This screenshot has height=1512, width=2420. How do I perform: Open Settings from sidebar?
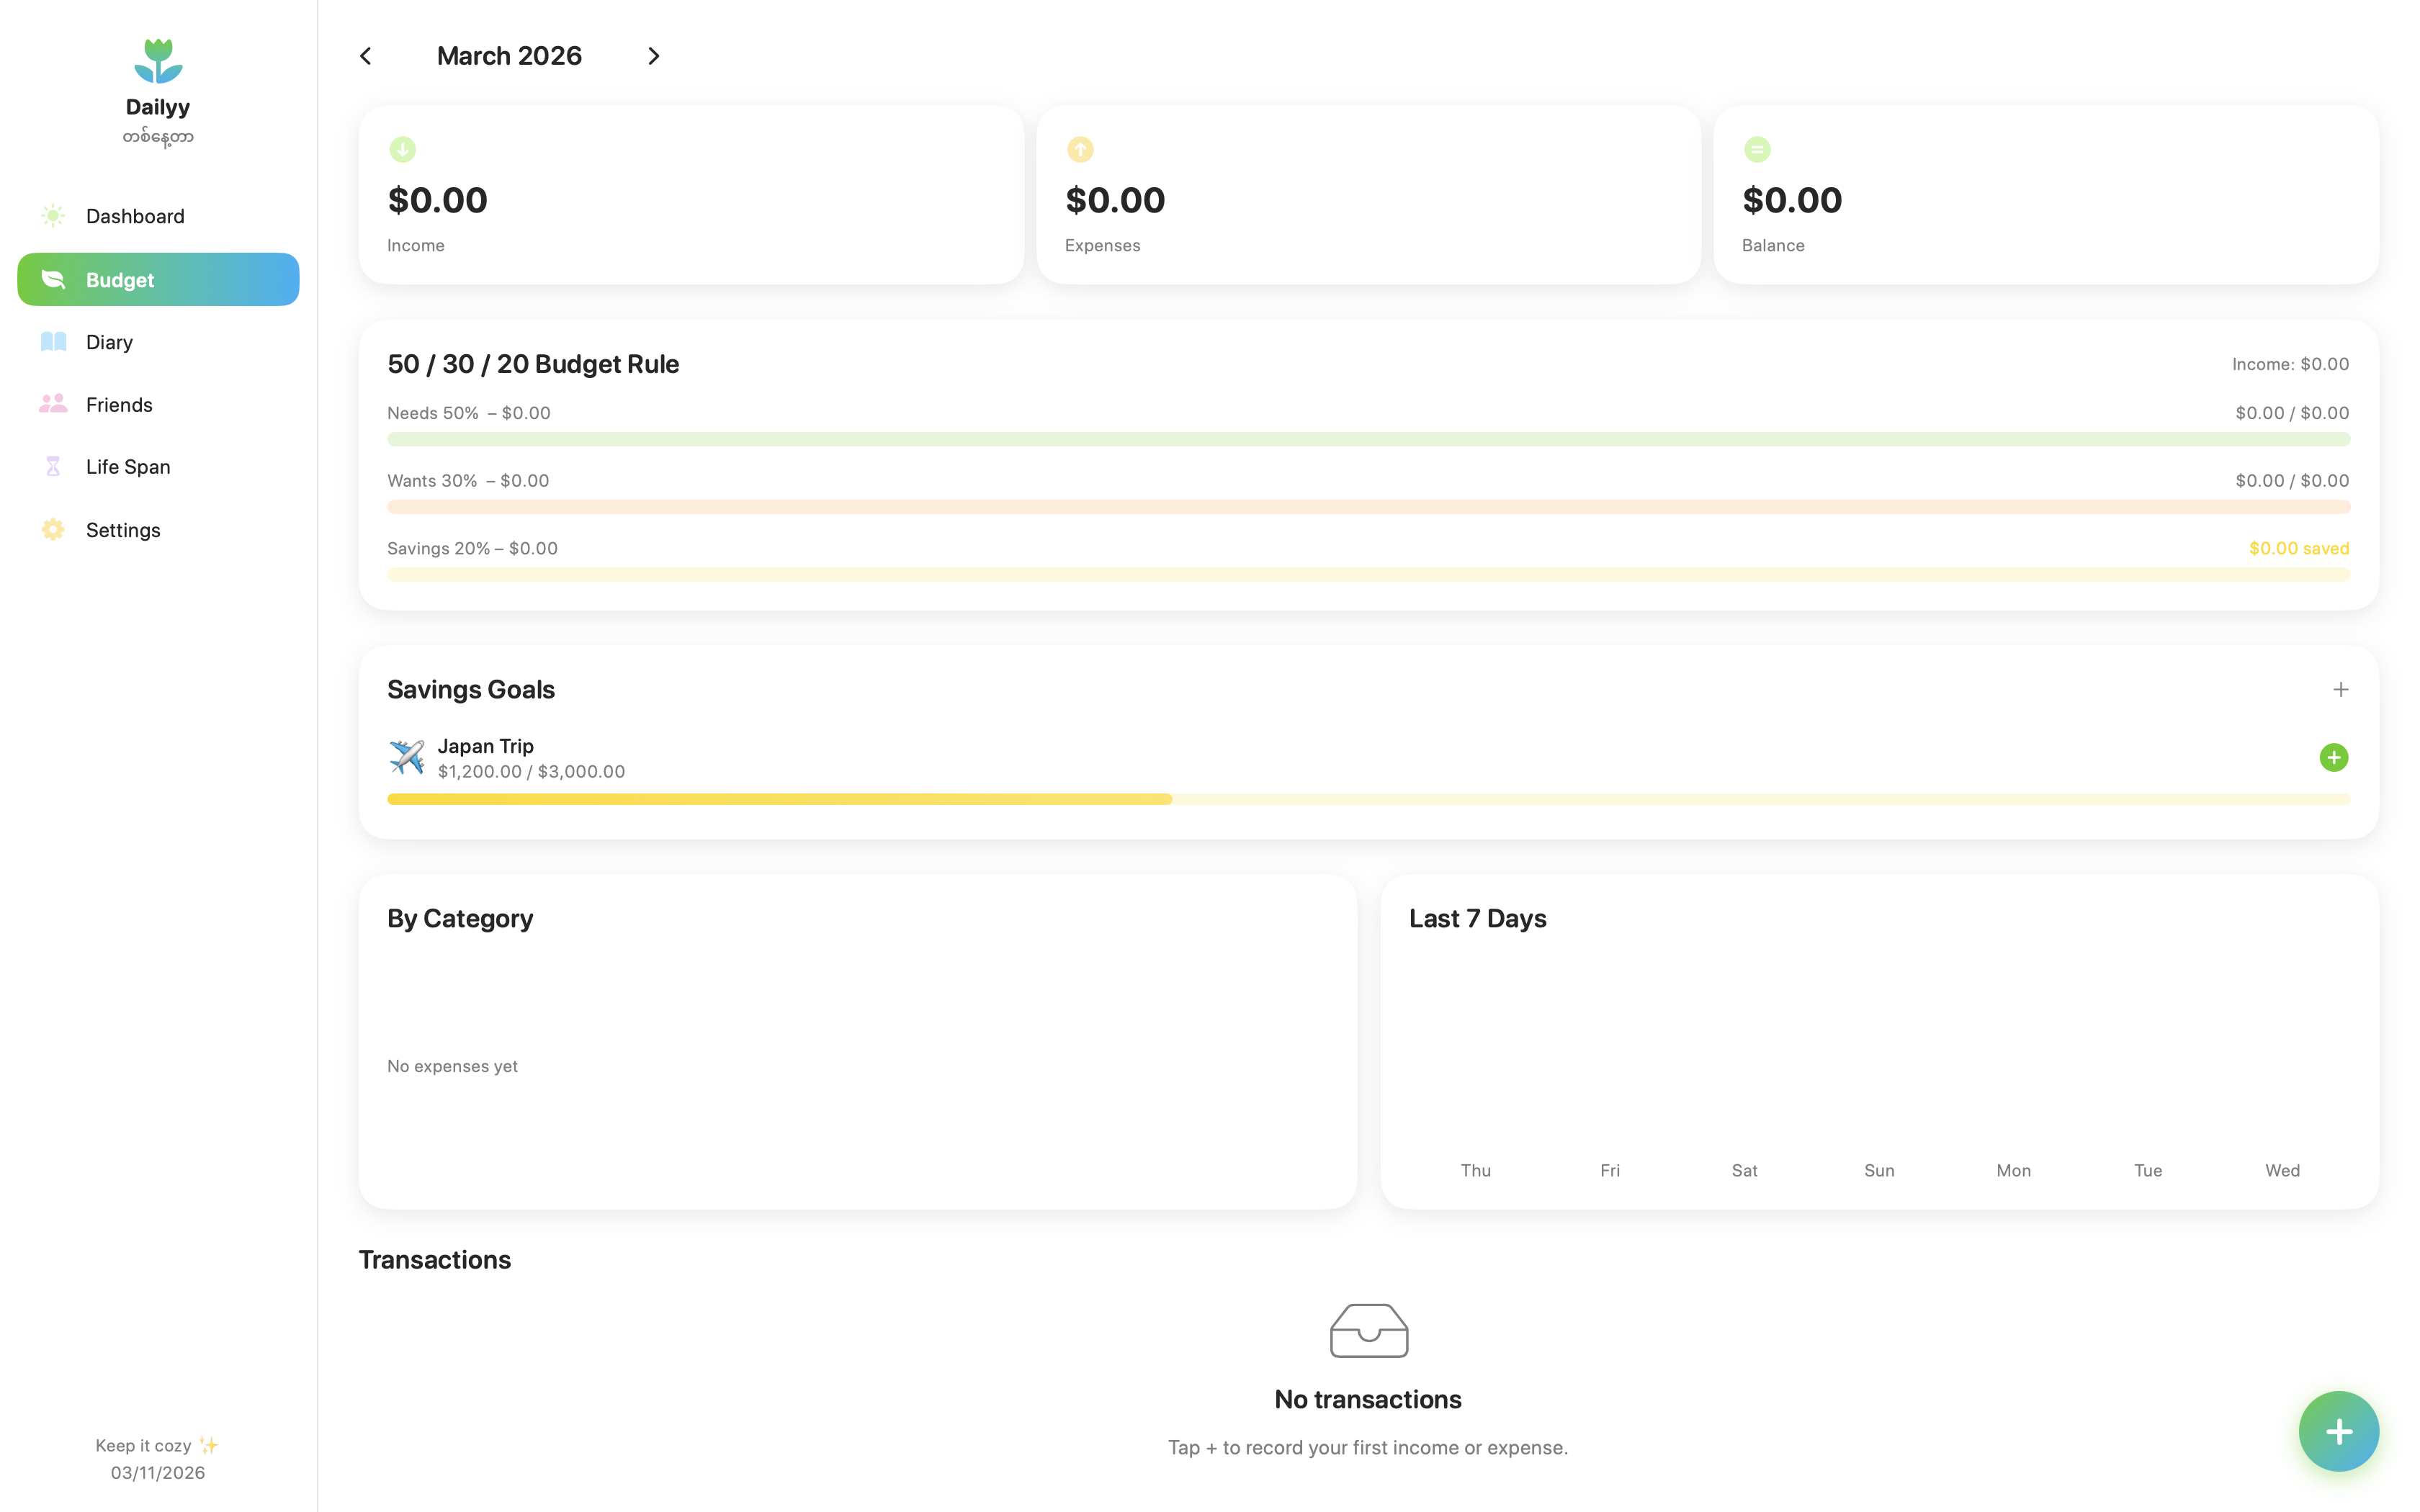pos(123,530)
